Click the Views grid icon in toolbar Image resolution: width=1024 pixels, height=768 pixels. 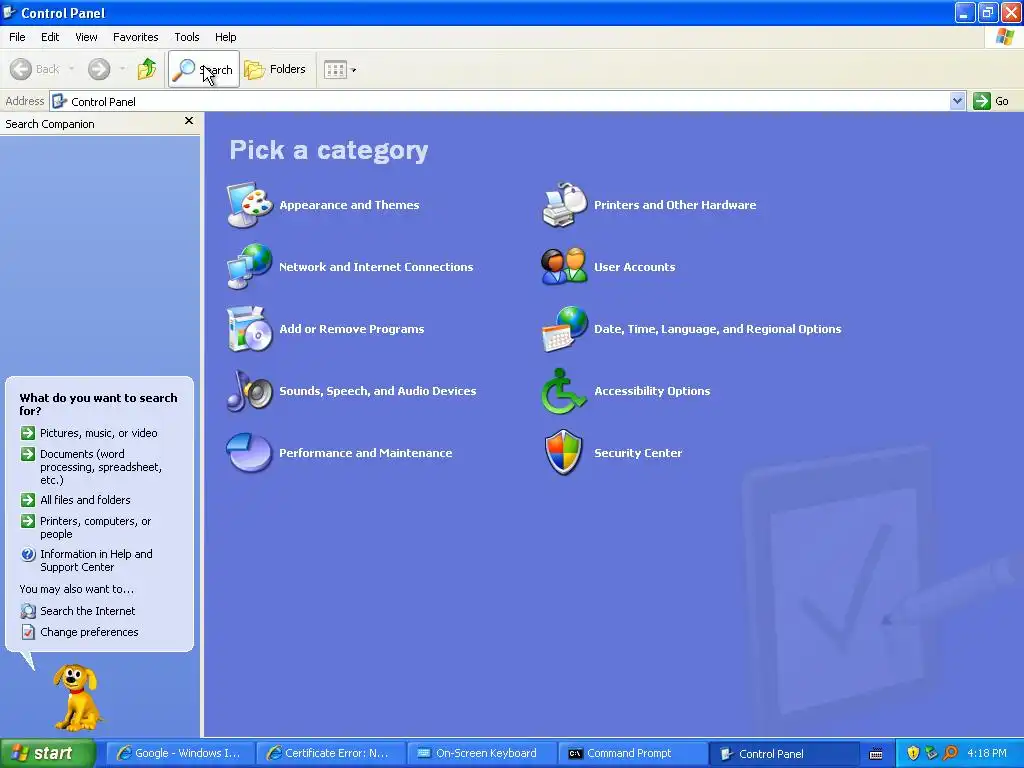coord(336,70)
